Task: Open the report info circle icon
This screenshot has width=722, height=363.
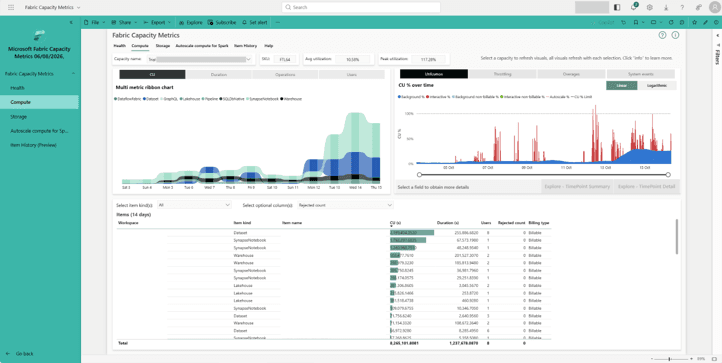Action: tap(675, 35)
